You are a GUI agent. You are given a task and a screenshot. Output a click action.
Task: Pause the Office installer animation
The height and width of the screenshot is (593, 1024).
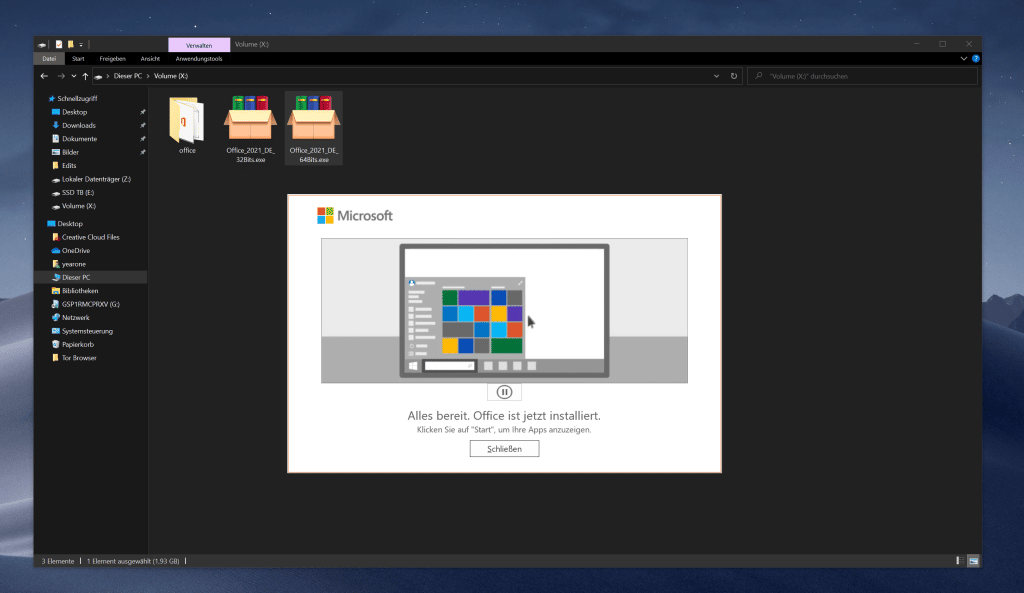(504, 392)
